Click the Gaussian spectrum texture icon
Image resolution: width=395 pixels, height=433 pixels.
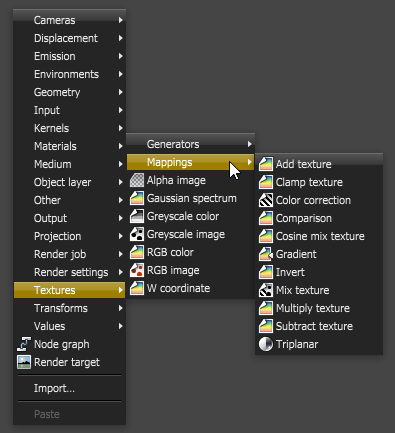pos(137,198)
